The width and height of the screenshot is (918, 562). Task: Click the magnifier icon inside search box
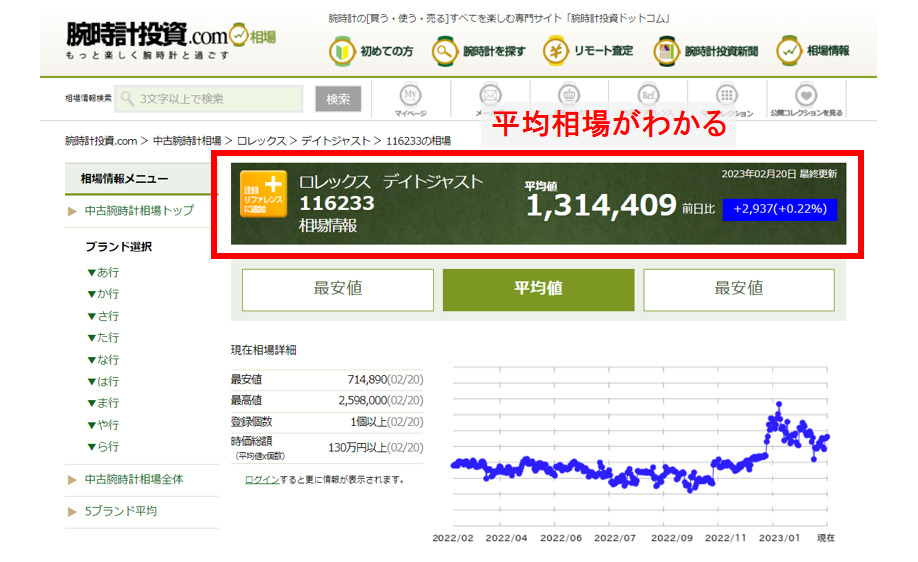pyautogui.click(x=127, y=98)
